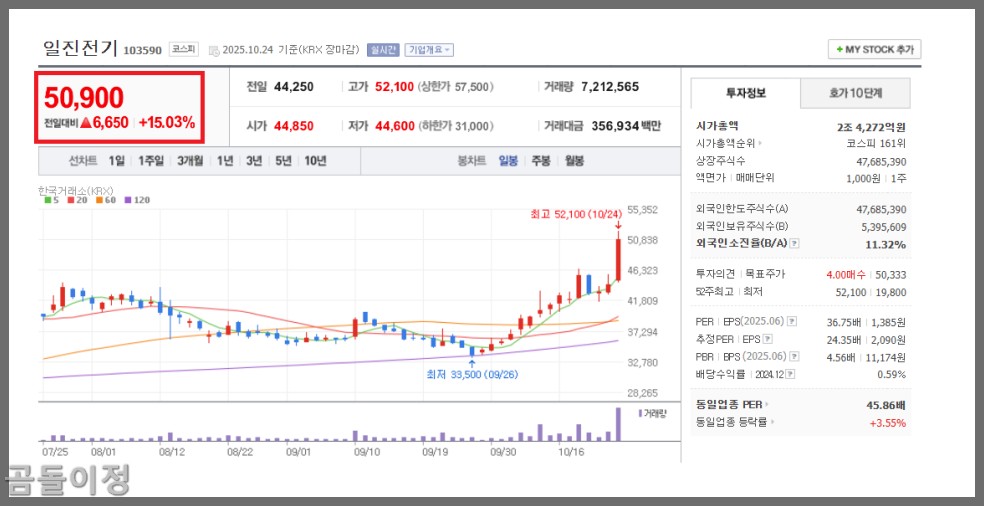This screenshot has height=506, width=984.
Task: Click green 5-day moving average legend swatch
Action: [48, 200]
